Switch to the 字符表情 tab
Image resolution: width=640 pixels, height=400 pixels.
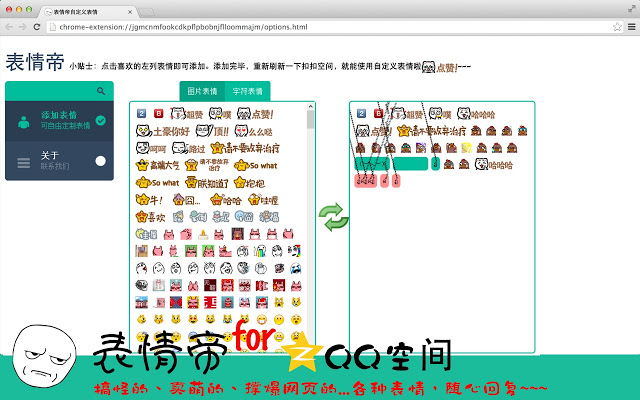pos(247,91)
